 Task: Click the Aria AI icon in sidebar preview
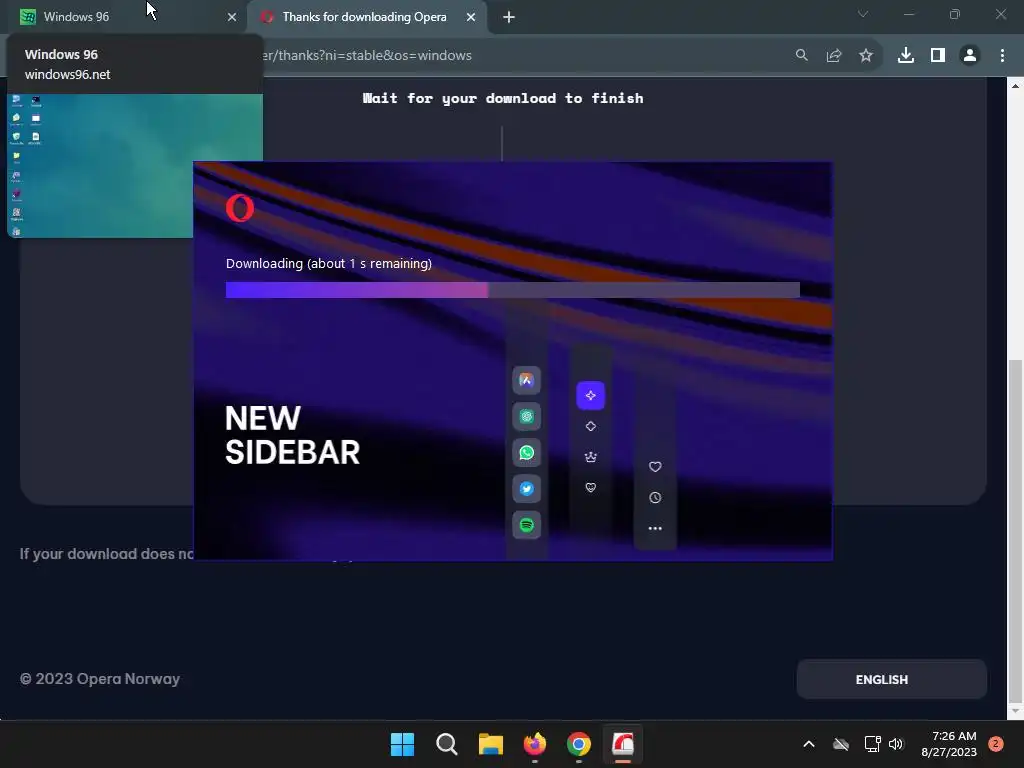(526, 381)
